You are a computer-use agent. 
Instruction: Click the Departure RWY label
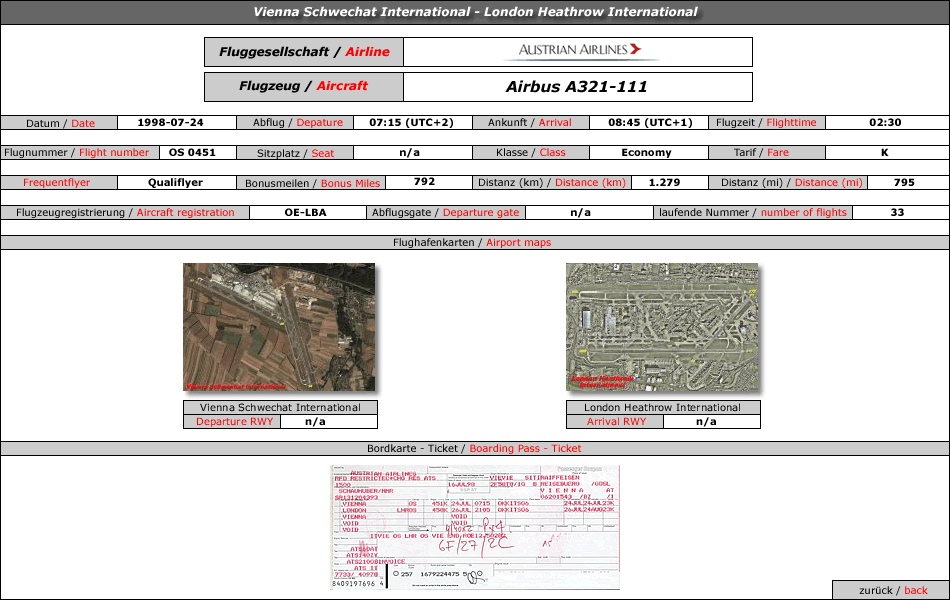[x=232, y=421]
